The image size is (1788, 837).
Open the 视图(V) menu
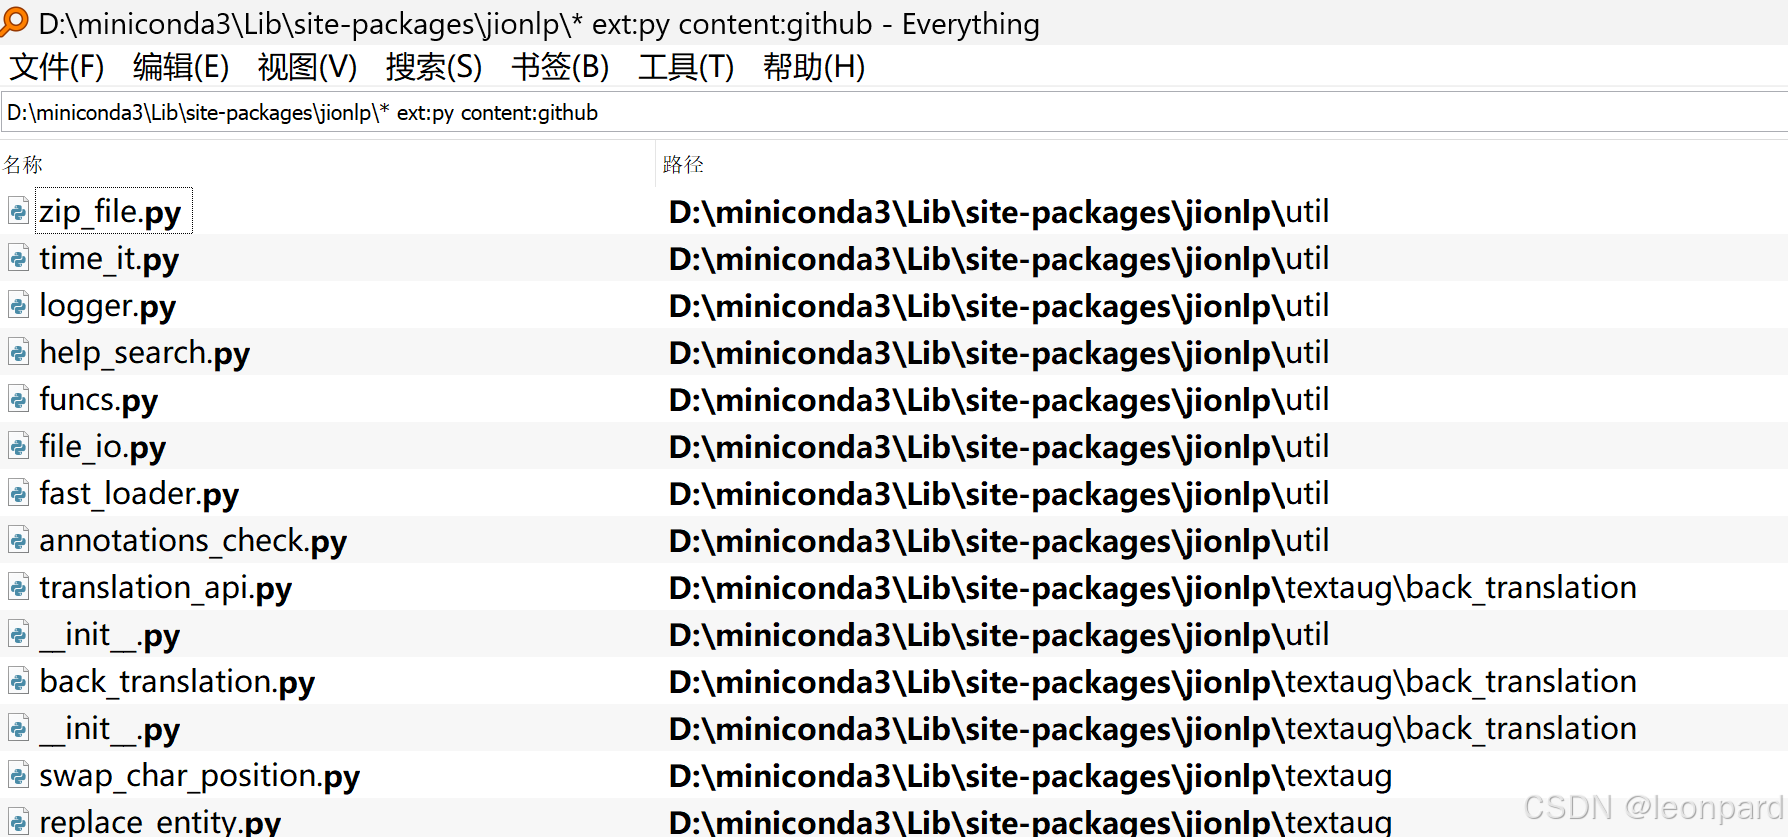(307, 67)
